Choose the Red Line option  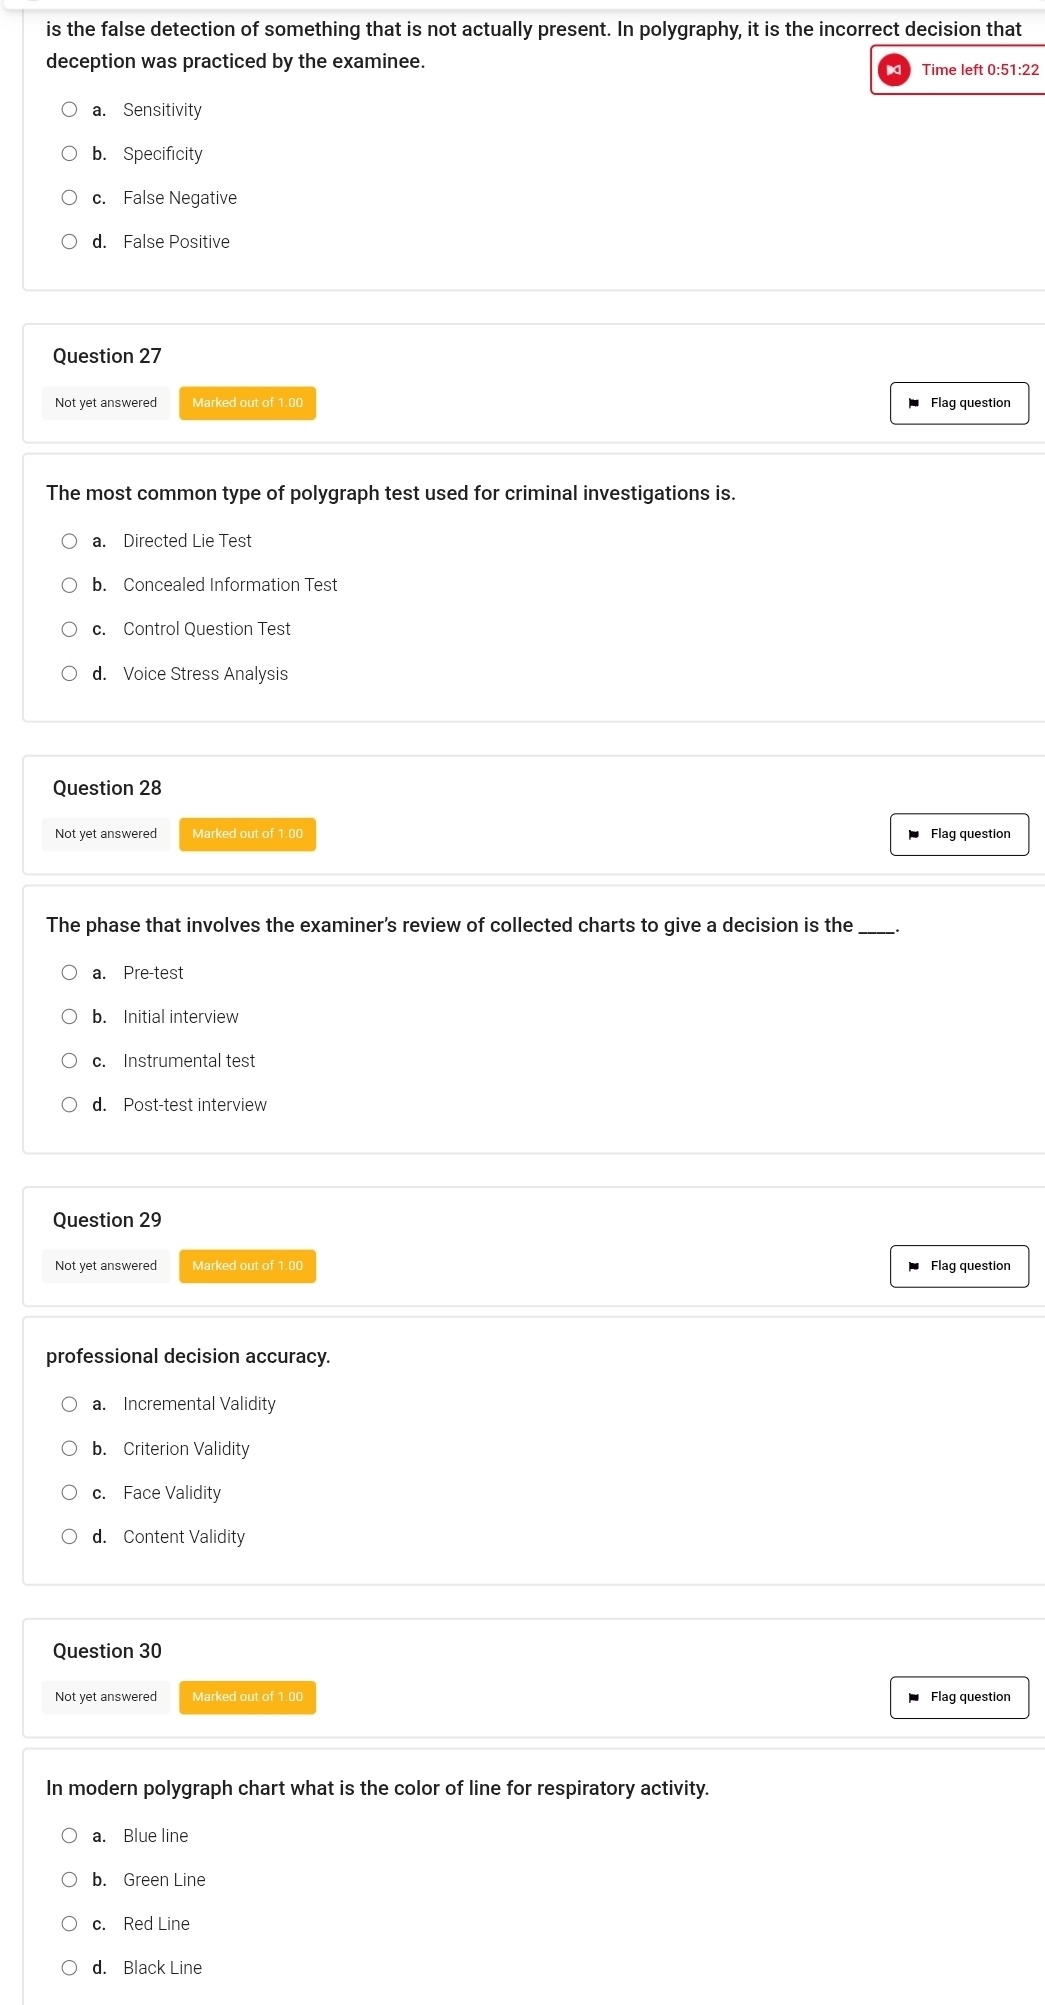70,1924
